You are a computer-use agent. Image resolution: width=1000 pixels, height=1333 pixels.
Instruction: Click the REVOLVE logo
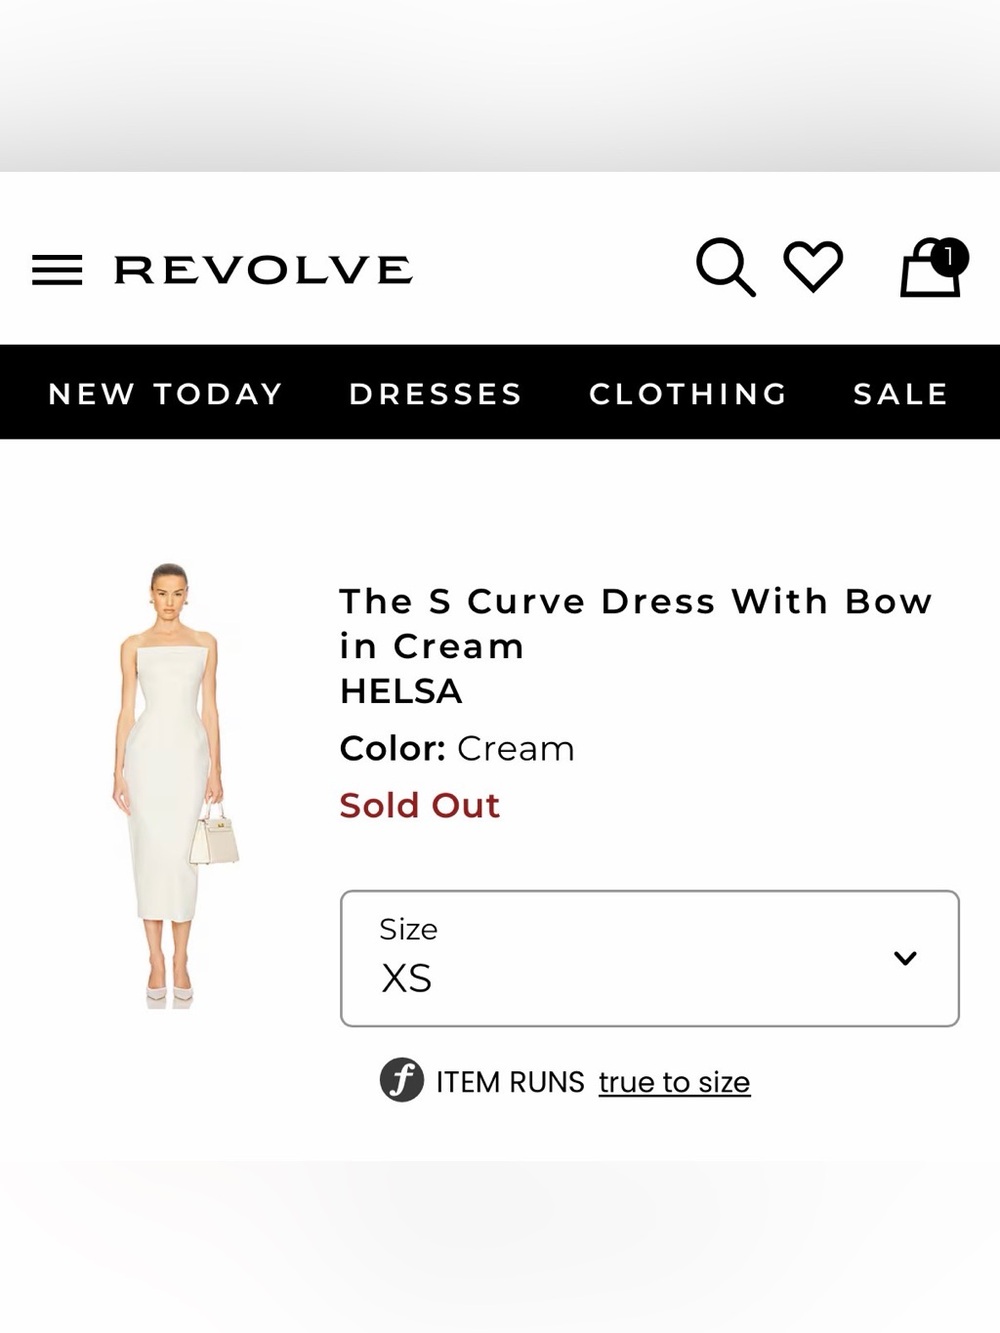tap(263, 270)
